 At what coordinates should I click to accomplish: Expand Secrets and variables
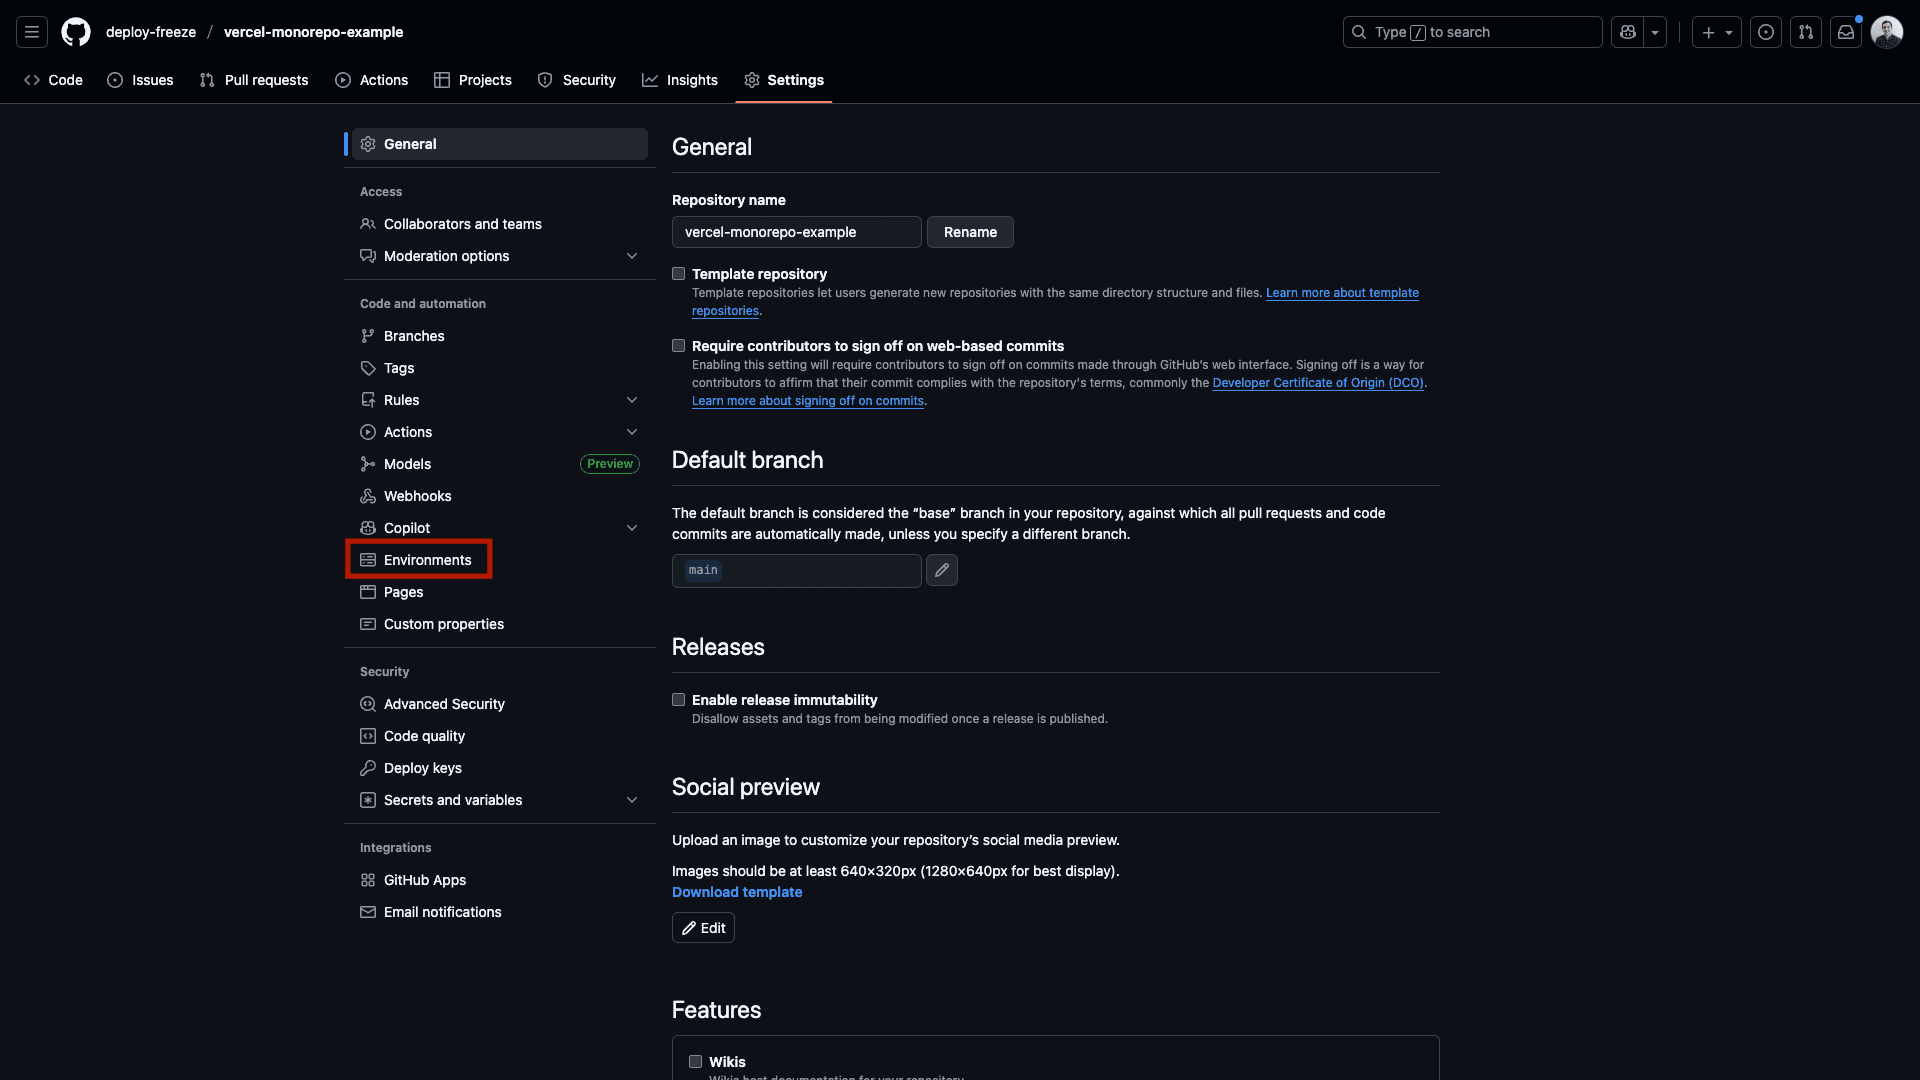[x=633, y=800]
